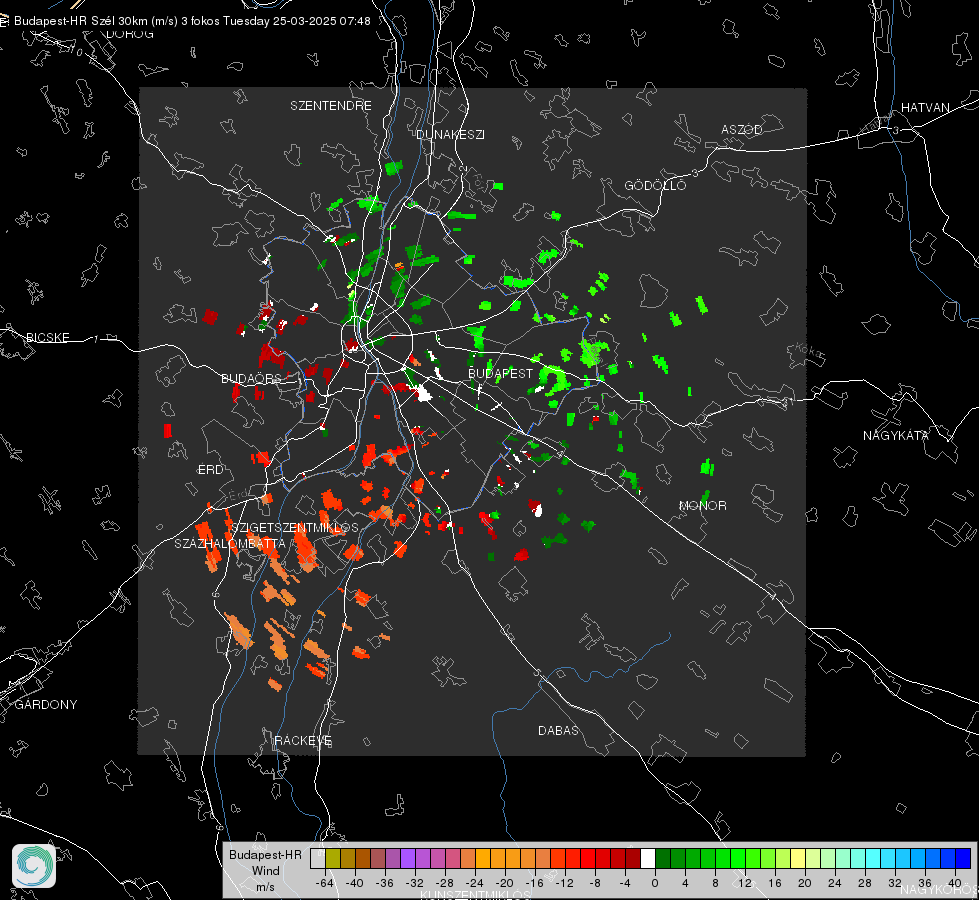Click the -12 value on the wind scale
Viewport: 979px width, 900px height.
[x=564, y=883]
